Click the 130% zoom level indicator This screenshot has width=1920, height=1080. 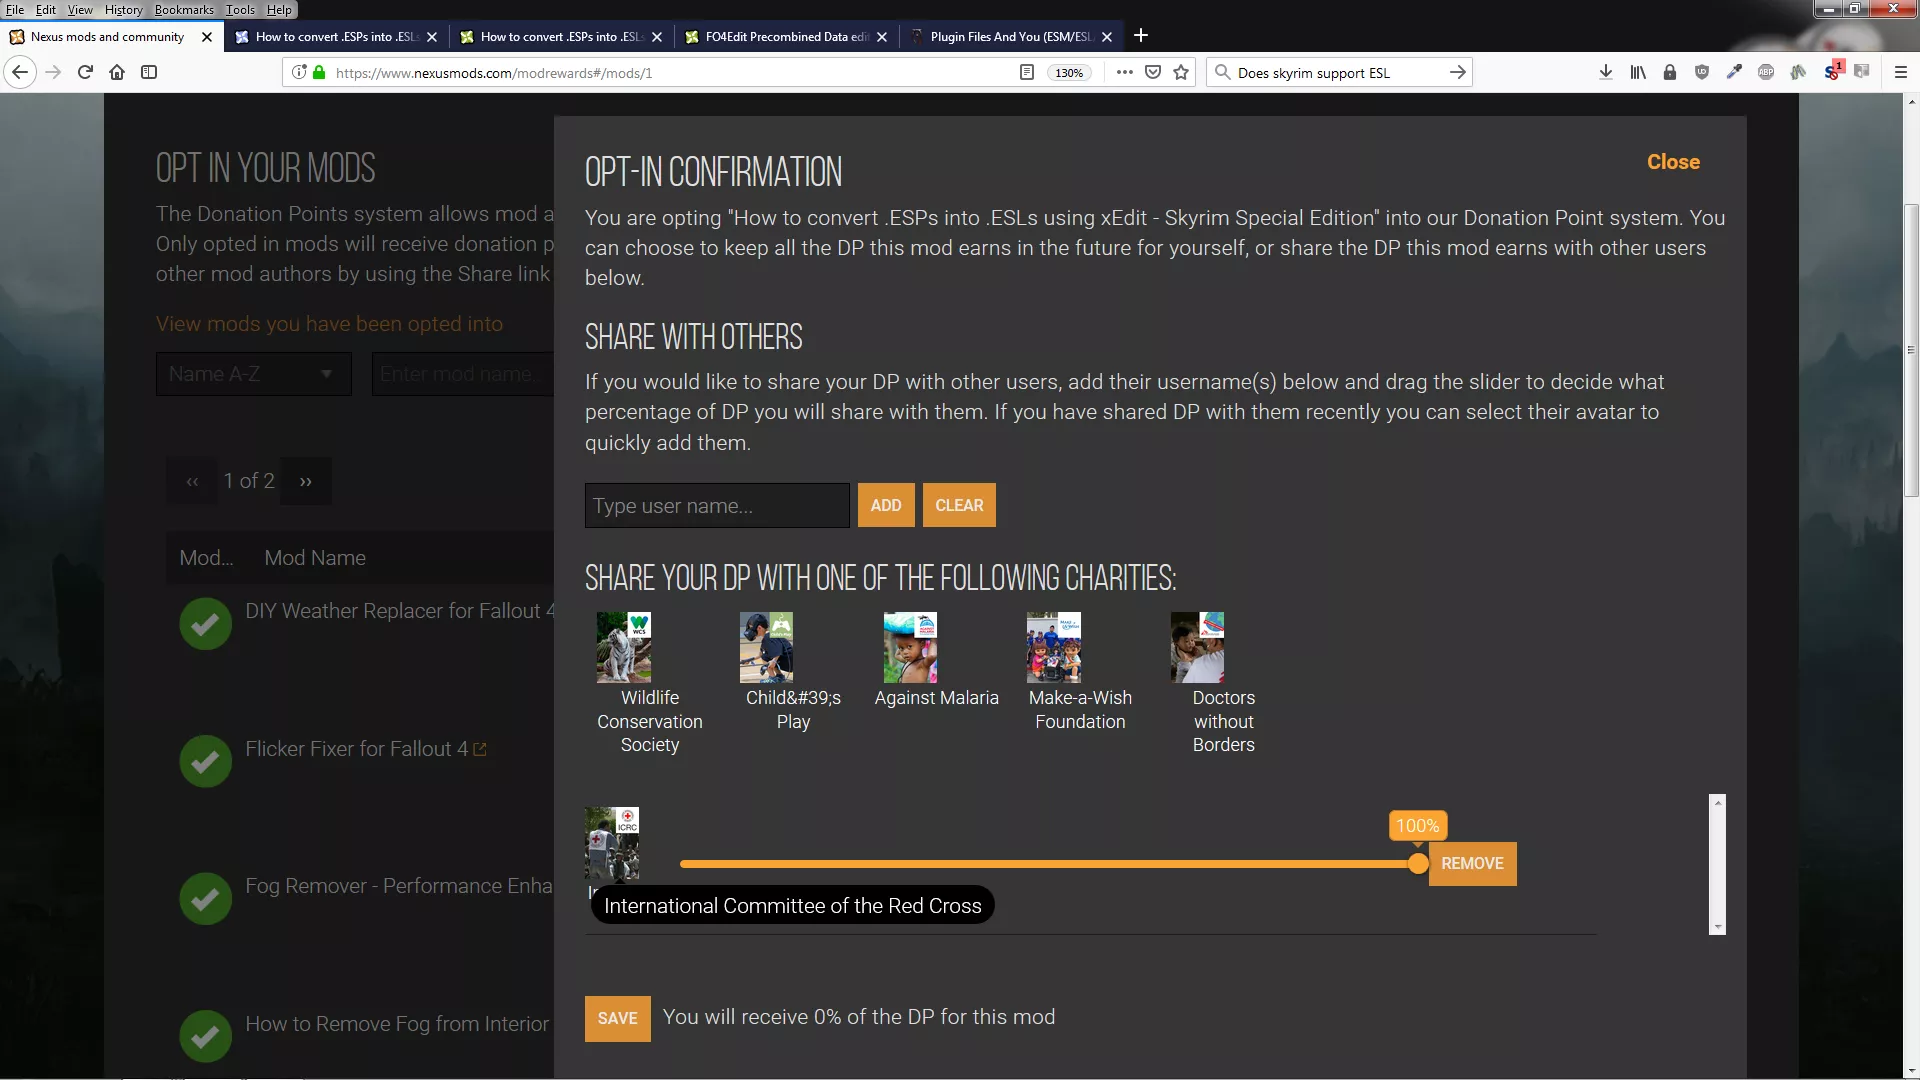(x=1069, y=73)
